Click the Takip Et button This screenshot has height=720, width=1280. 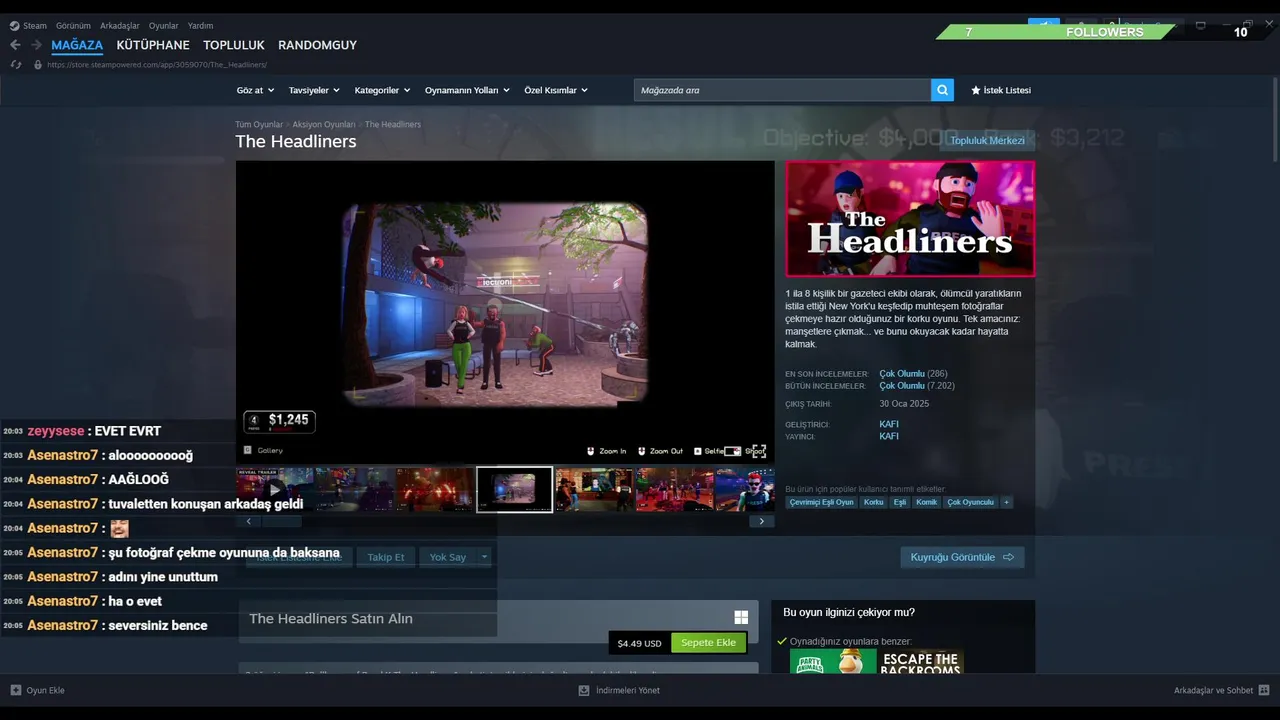(x=386, y=557)
